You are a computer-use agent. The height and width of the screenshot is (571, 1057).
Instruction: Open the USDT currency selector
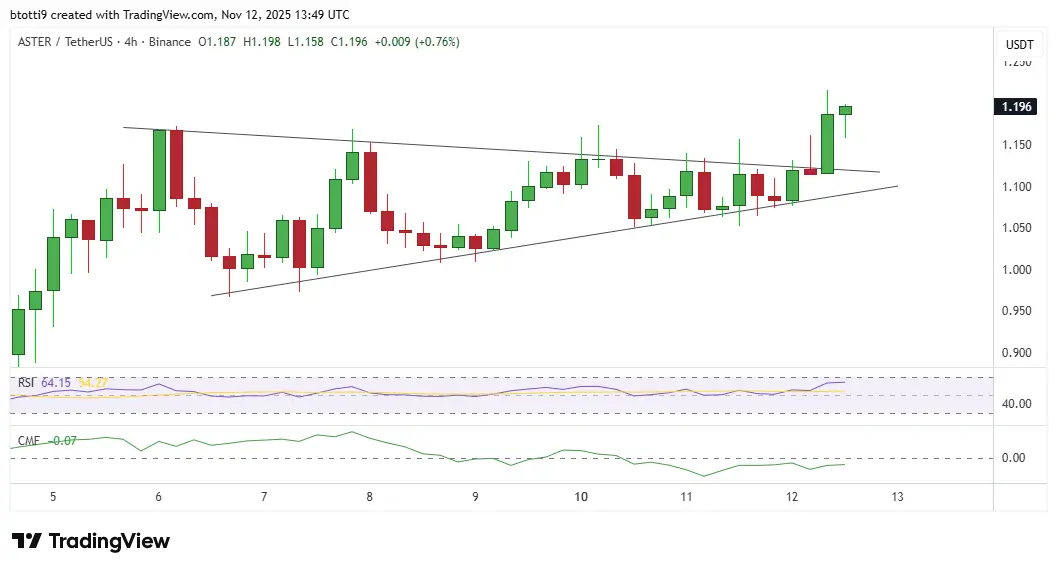pos(1020,44)
